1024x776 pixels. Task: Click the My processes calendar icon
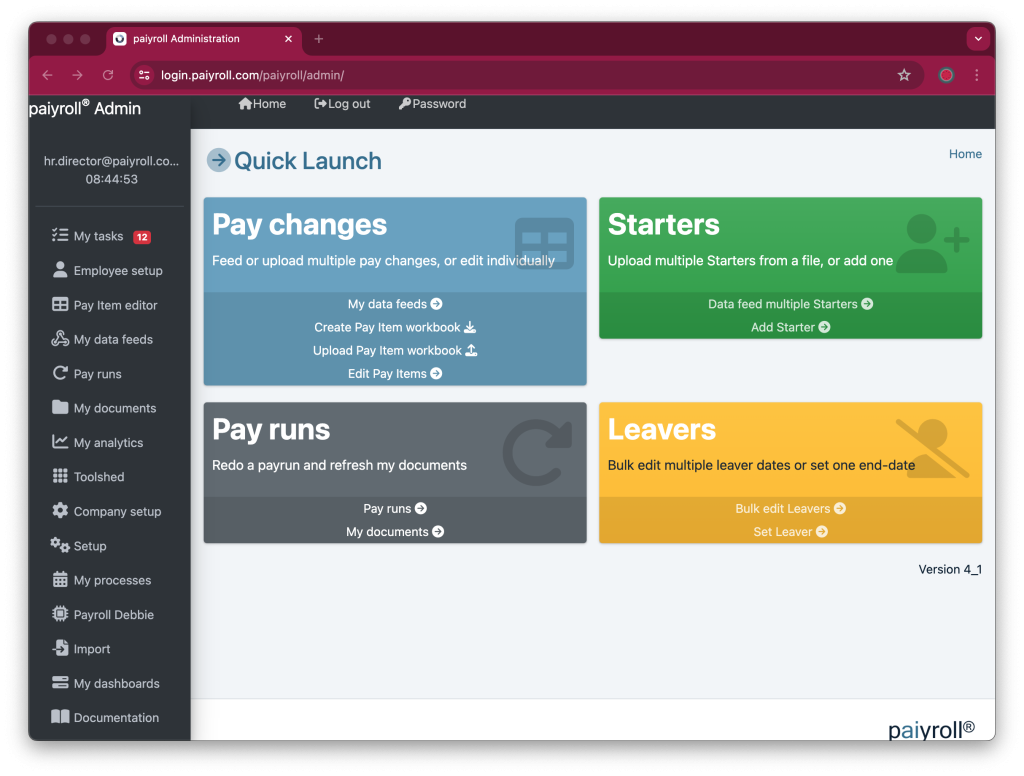[x=60, y=580]
